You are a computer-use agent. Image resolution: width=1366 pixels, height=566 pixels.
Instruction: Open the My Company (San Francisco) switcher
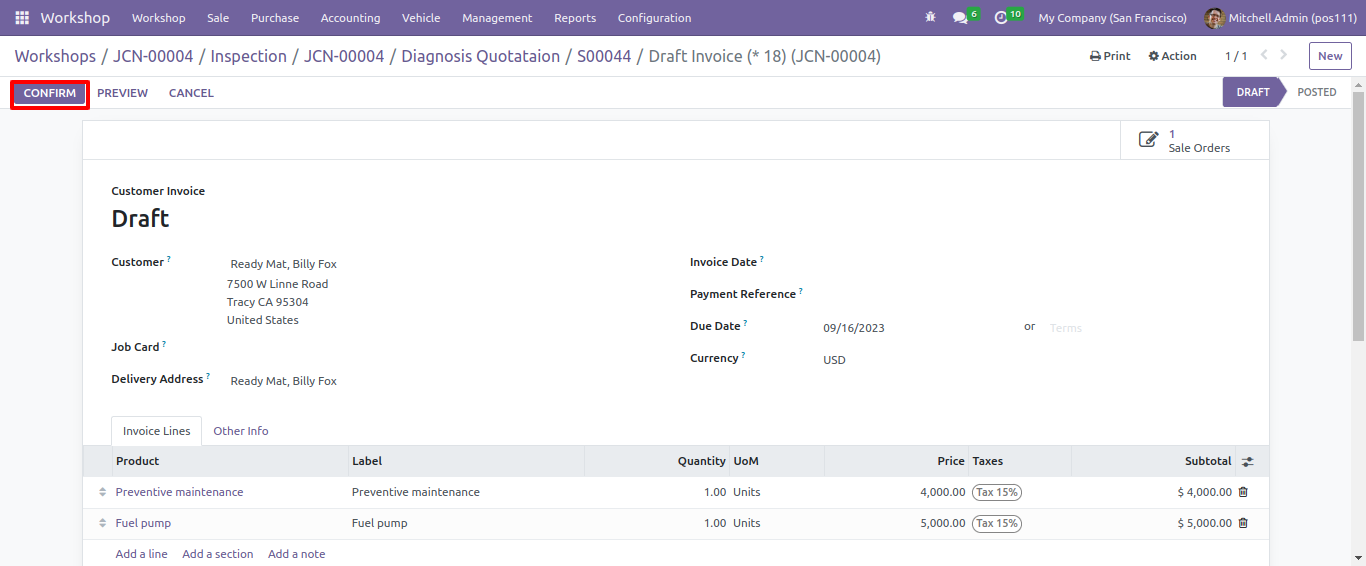pos(1113,18)
